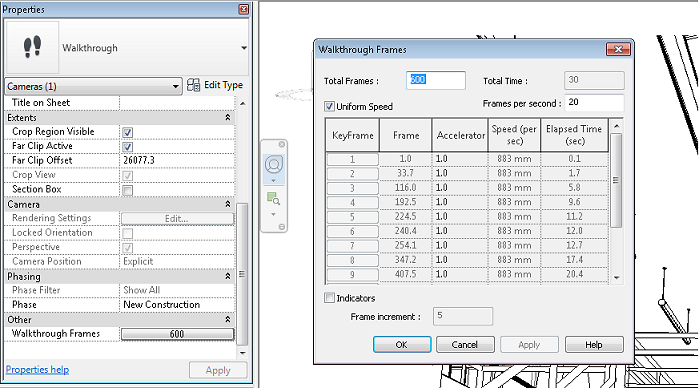Click the Camera Position value Explicit
The image size is (699, 388).
coord(177,261)
